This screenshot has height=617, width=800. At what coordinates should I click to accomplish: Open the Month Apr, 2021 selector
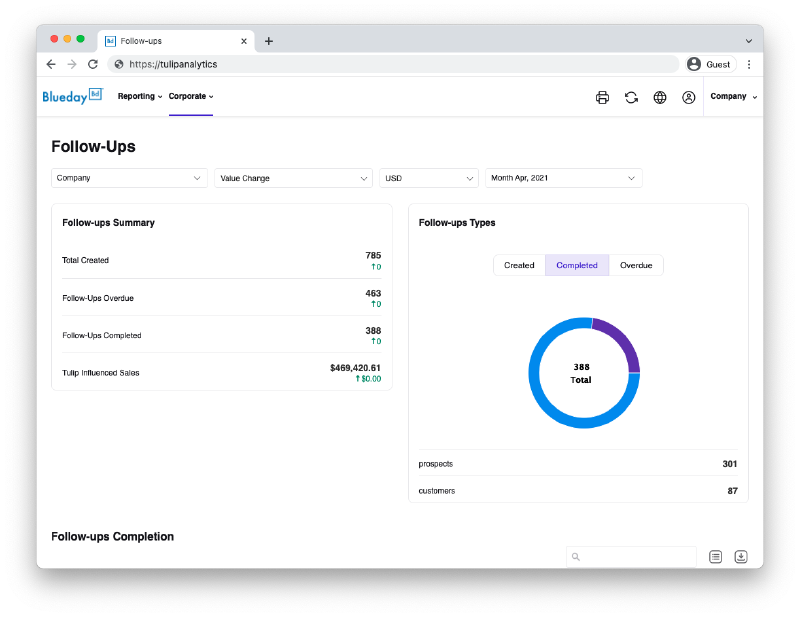563,177
